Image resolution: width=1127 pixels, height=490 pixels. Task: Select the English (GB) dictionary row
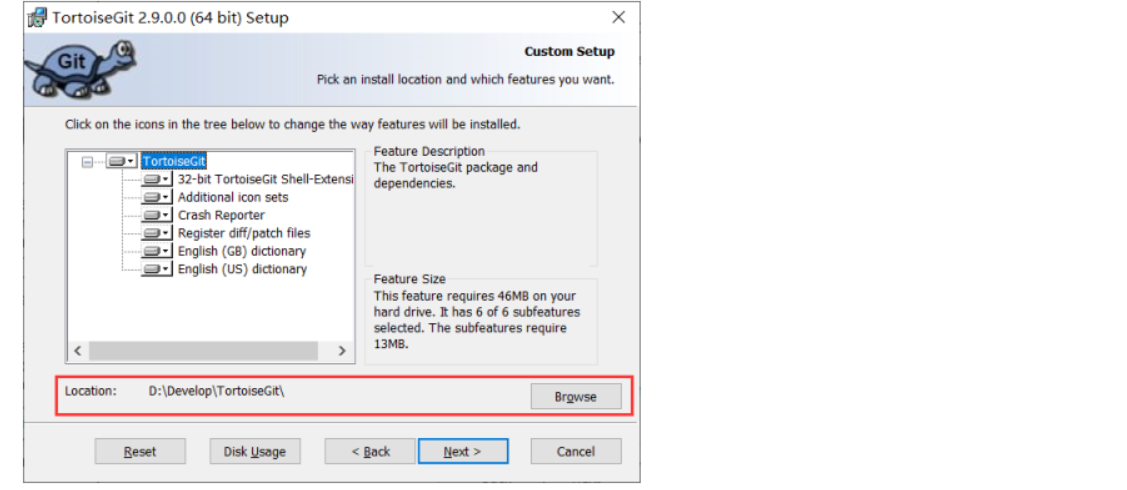click(x=242, y=251)
